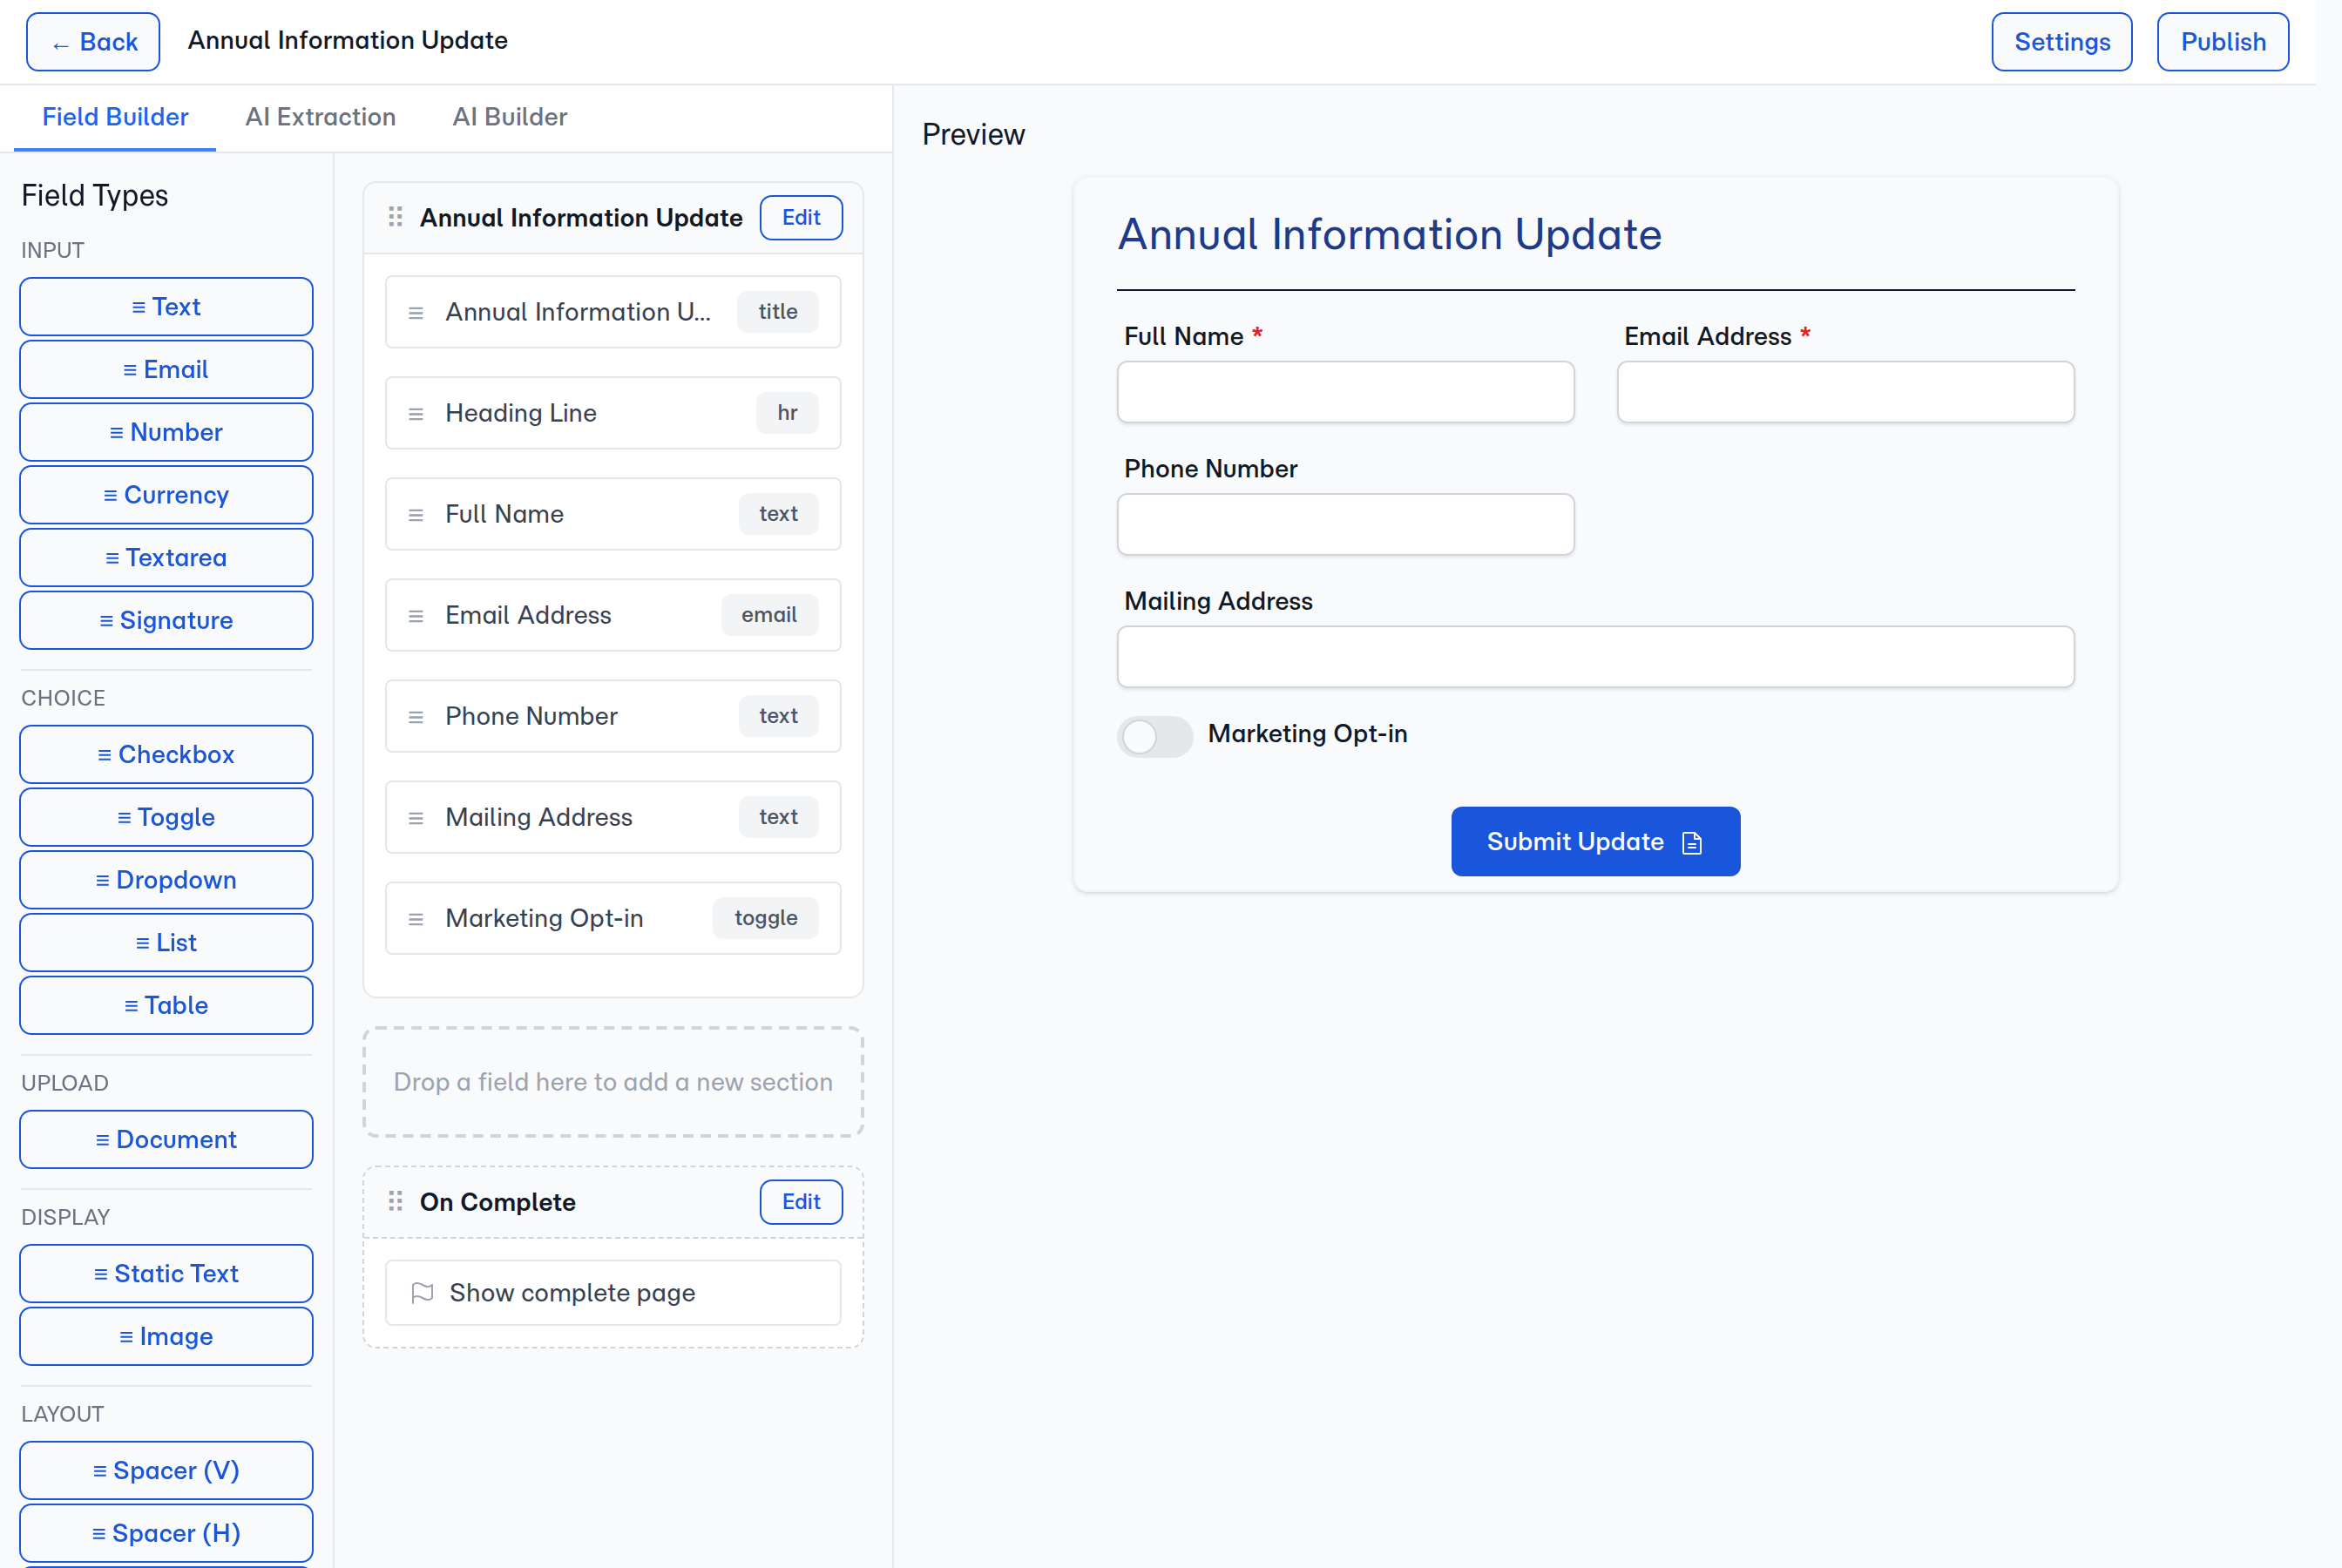
Task: Click the handle icon on Phone Number row
Action: tap(416, 717)
